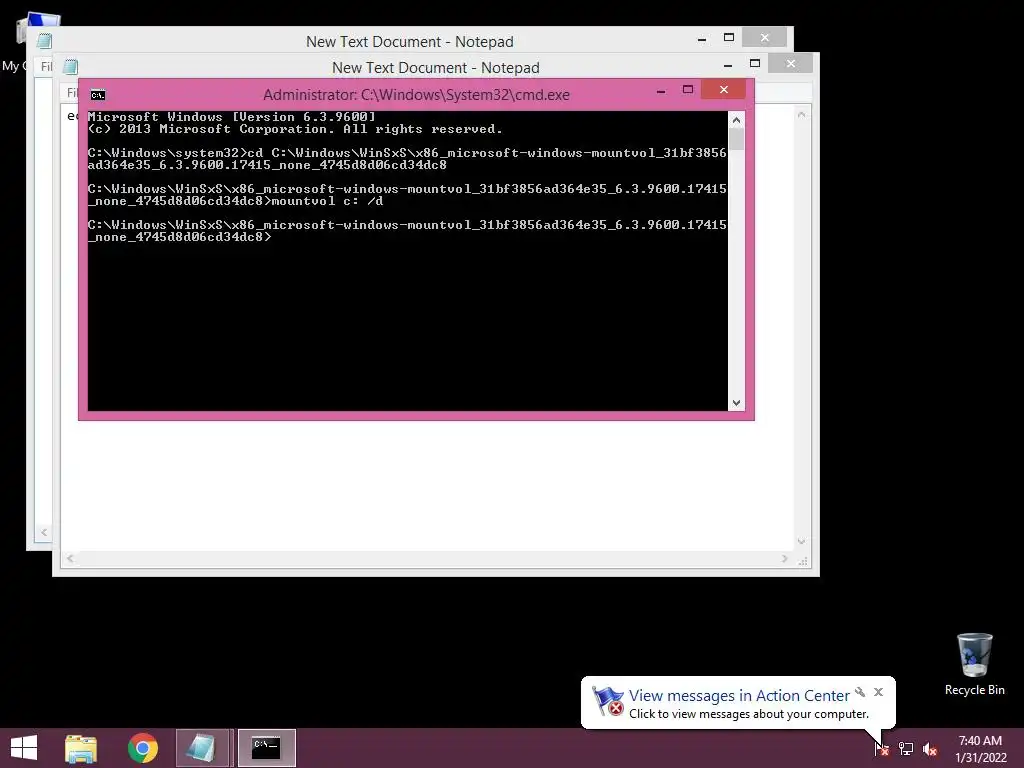This screenshot has height=768, width=1024.
Task: Click the cmd.exe vertical scrollbar thumb
Action: coord(737,139)
